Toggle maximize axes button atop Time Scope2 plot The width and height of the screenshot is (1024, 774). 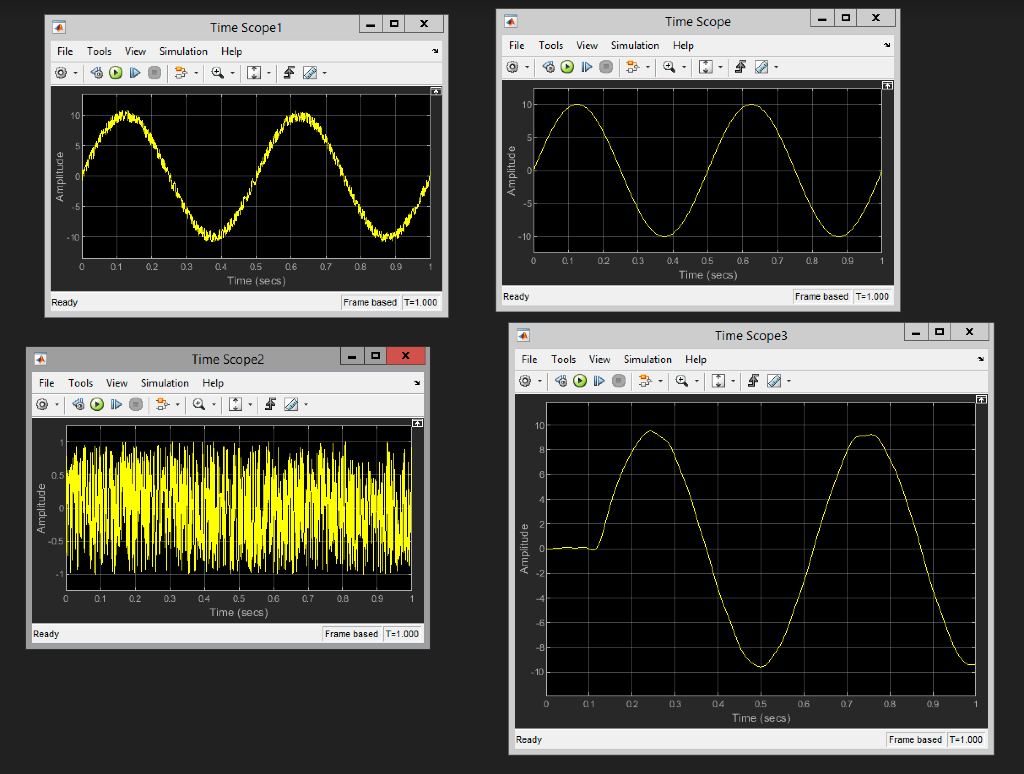418,423
